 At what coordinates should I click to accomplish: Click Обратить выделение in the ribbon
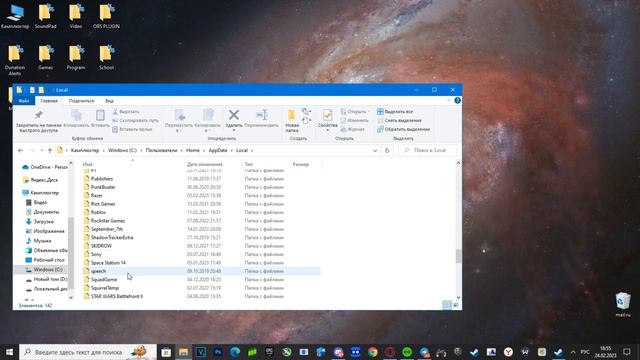403,129
